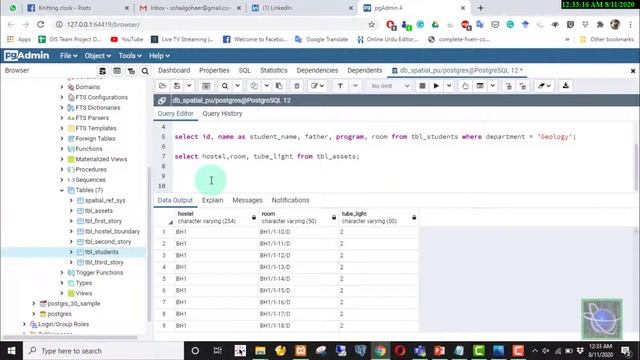Click the Find magnifier icon in query toolbar
Screen dimensions: 640x360
(x=225, y=86)
